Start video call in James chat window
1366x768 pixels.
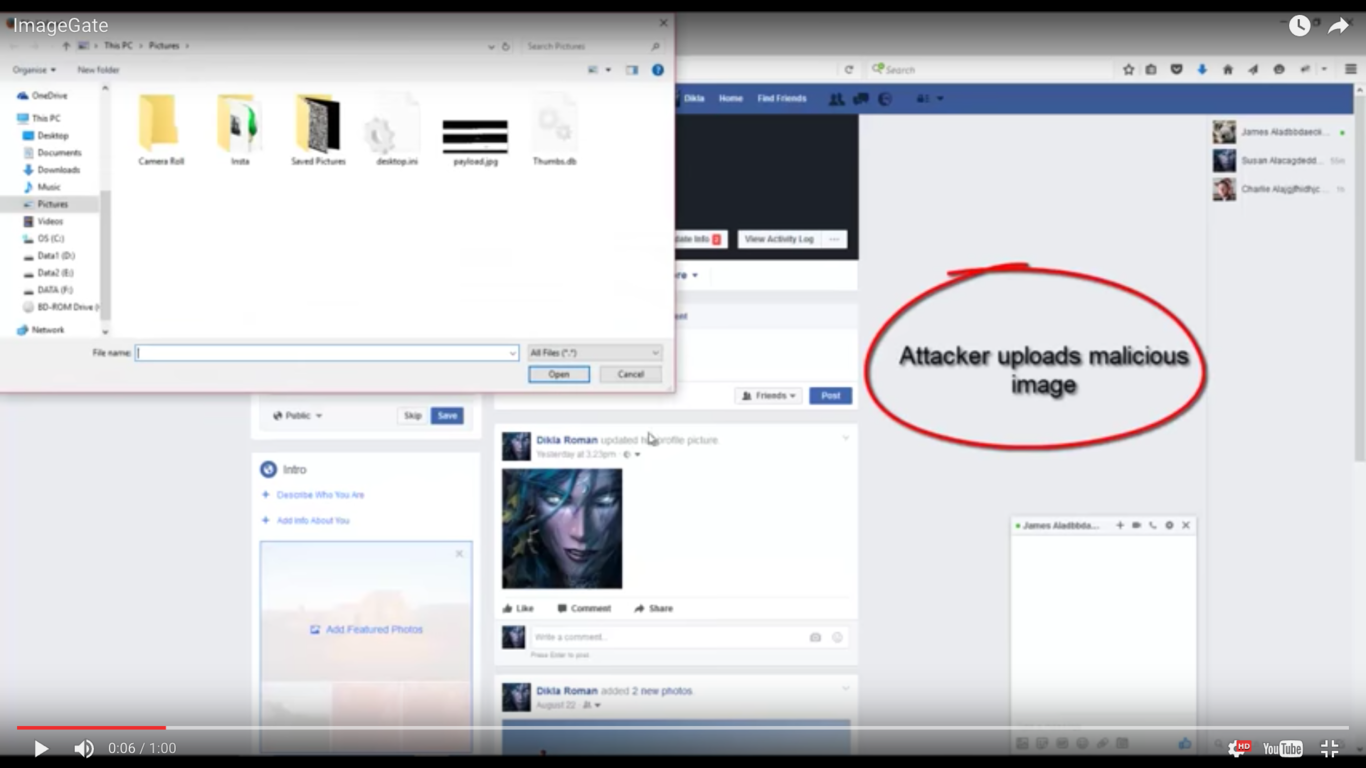tap(1136, 525)
